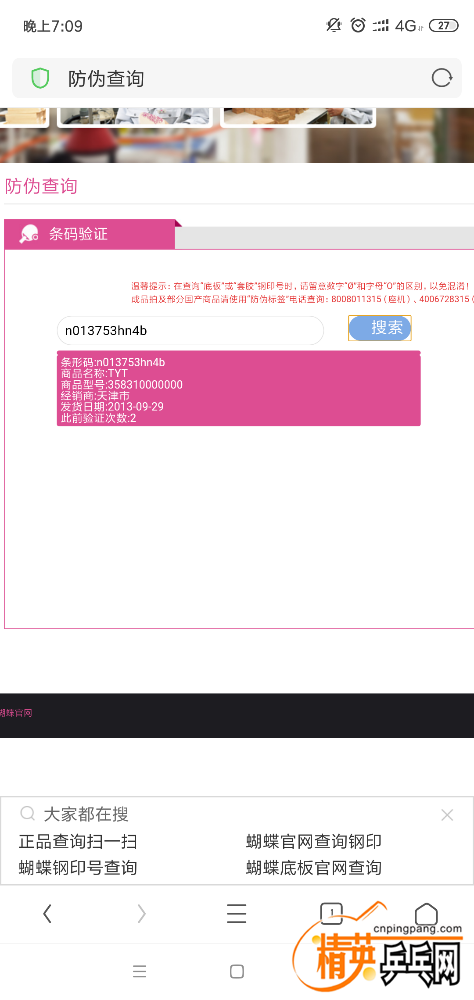
Task: Tap the red 温馨提示 notice text
Action: (x=302, y=292)
